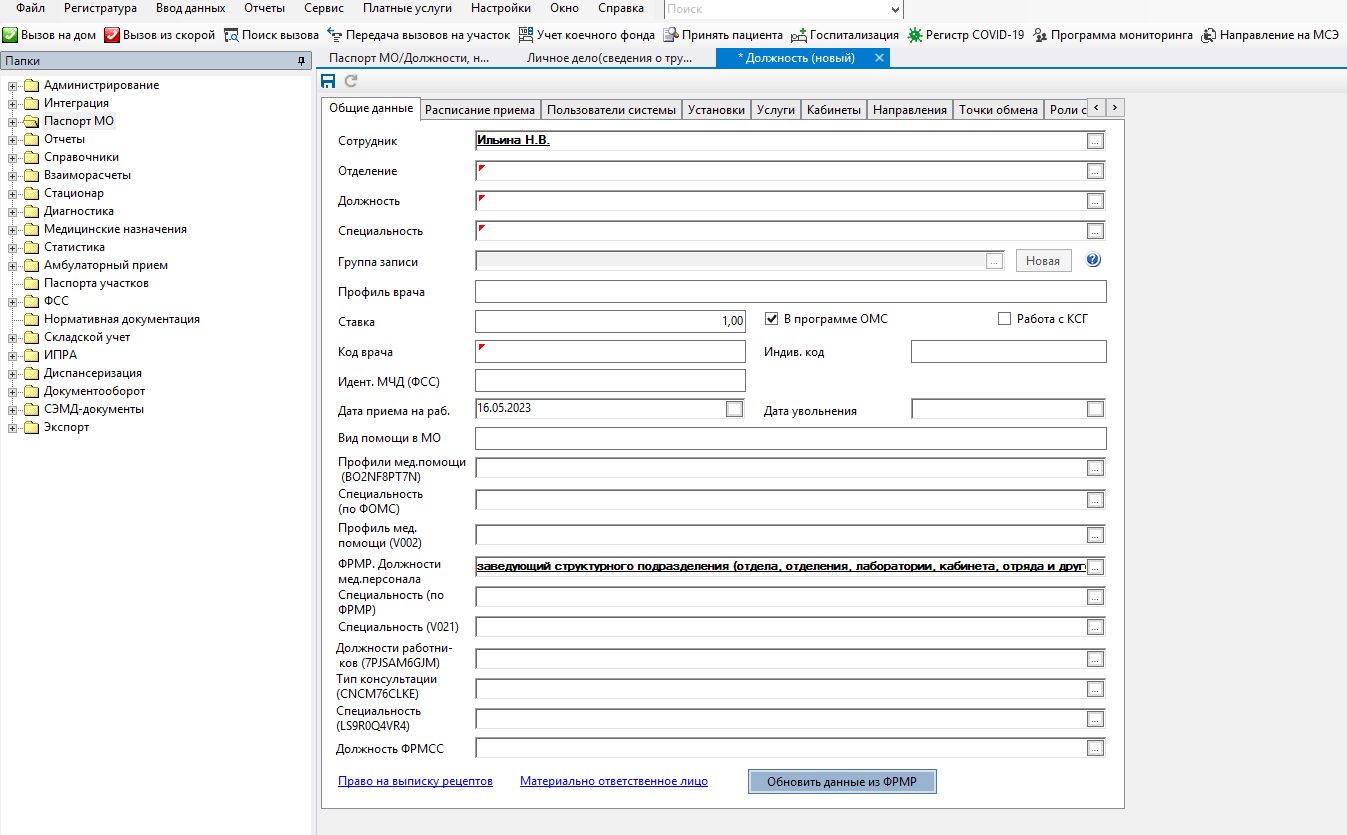Open the Файл menu
The width and height of the screenshot is (1347, 835).
30,8
